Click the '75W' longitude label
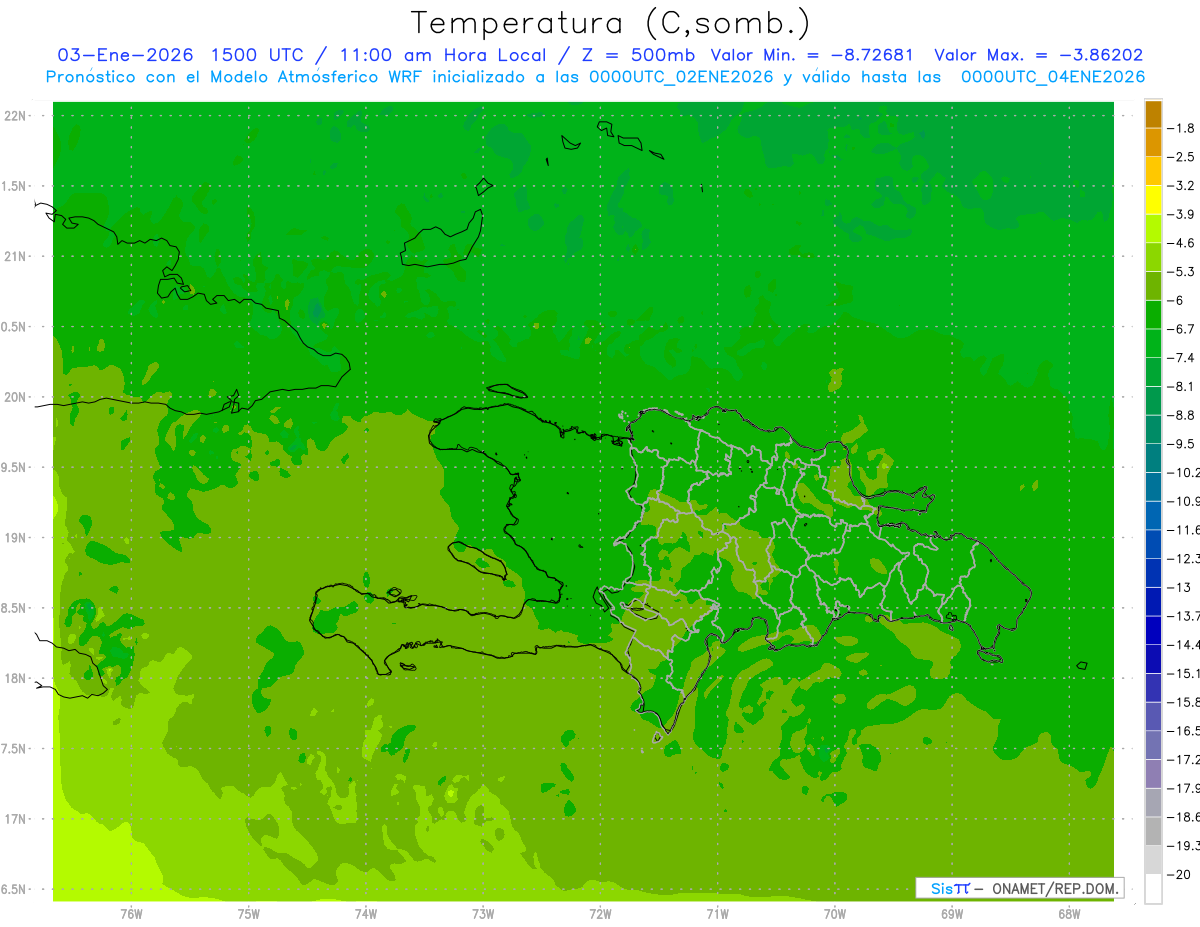This screenshot has width=1200, height=927. (248, 914)
